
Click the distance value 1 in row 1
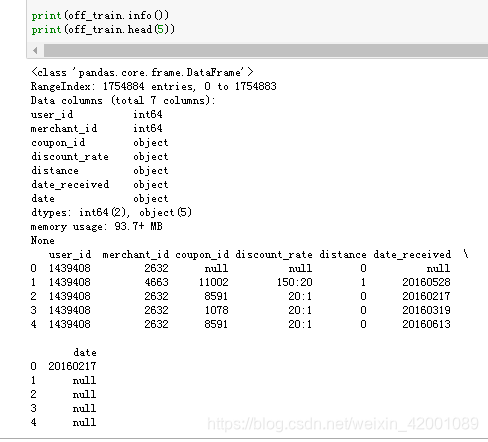click(363, 282)
